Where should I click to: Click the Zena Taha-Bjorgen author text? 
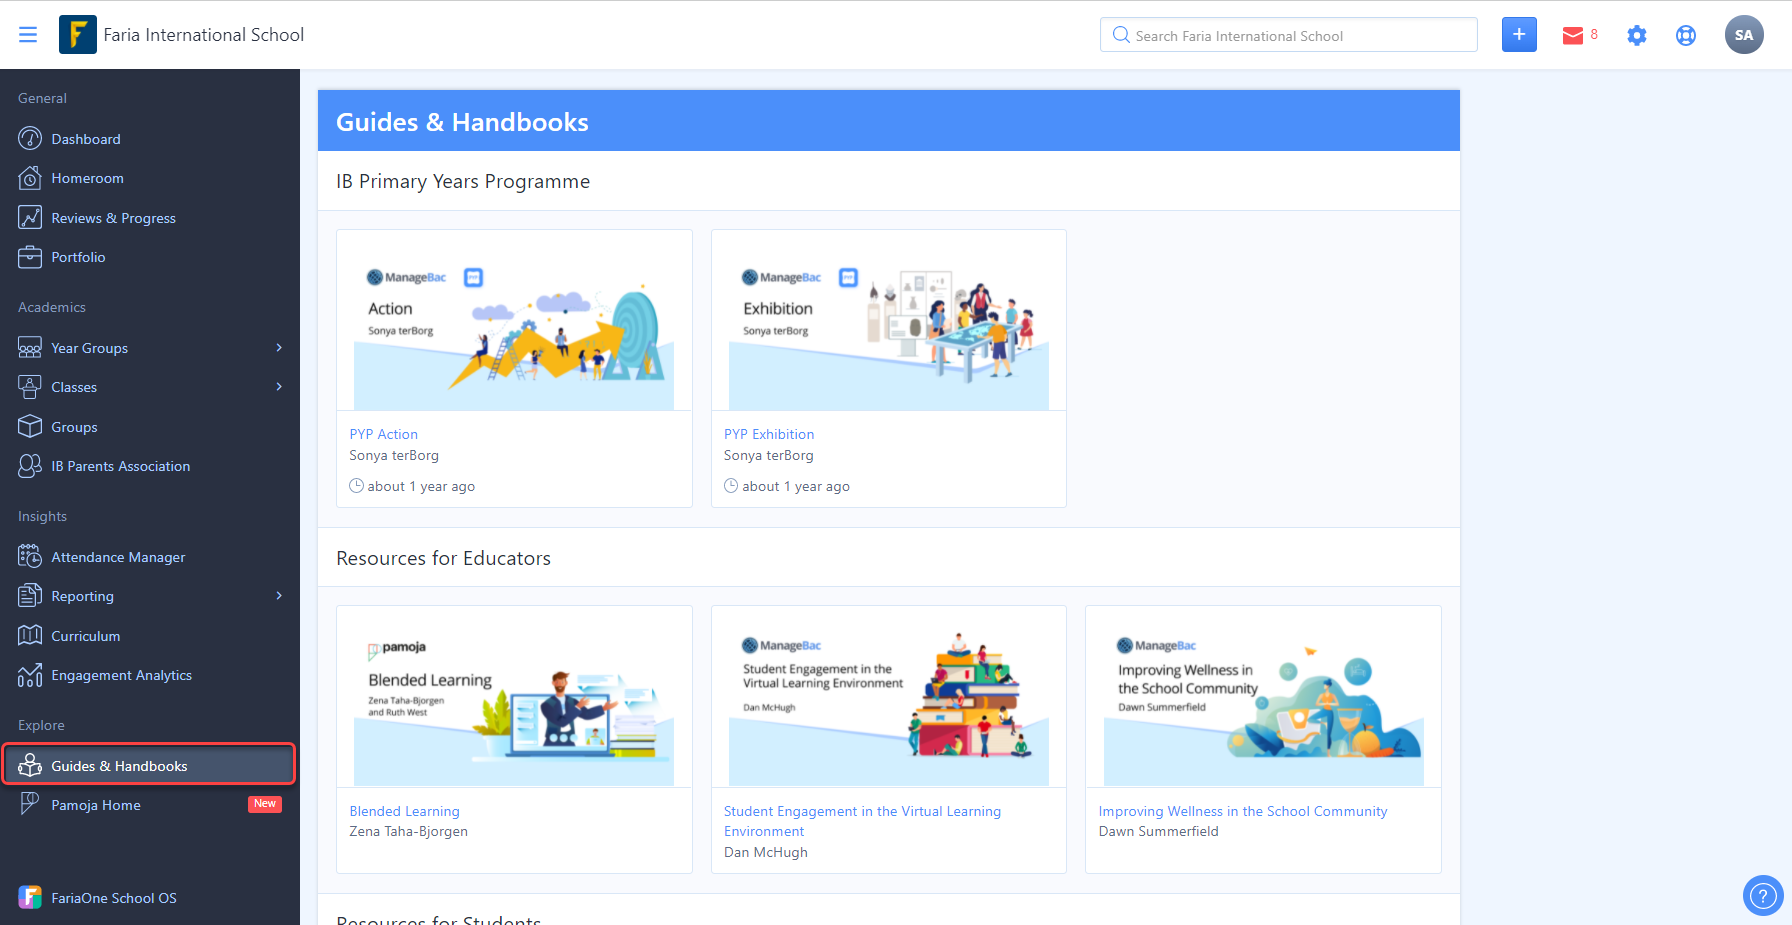pyautogui.click(x=408, y=831)
